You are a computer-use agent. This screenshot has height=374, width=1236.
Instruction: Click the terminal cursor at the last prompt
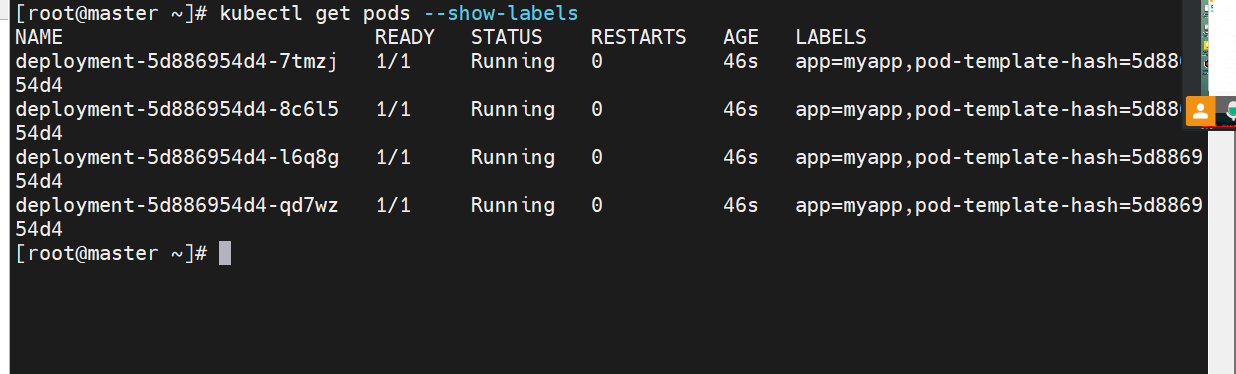point(225,253)
